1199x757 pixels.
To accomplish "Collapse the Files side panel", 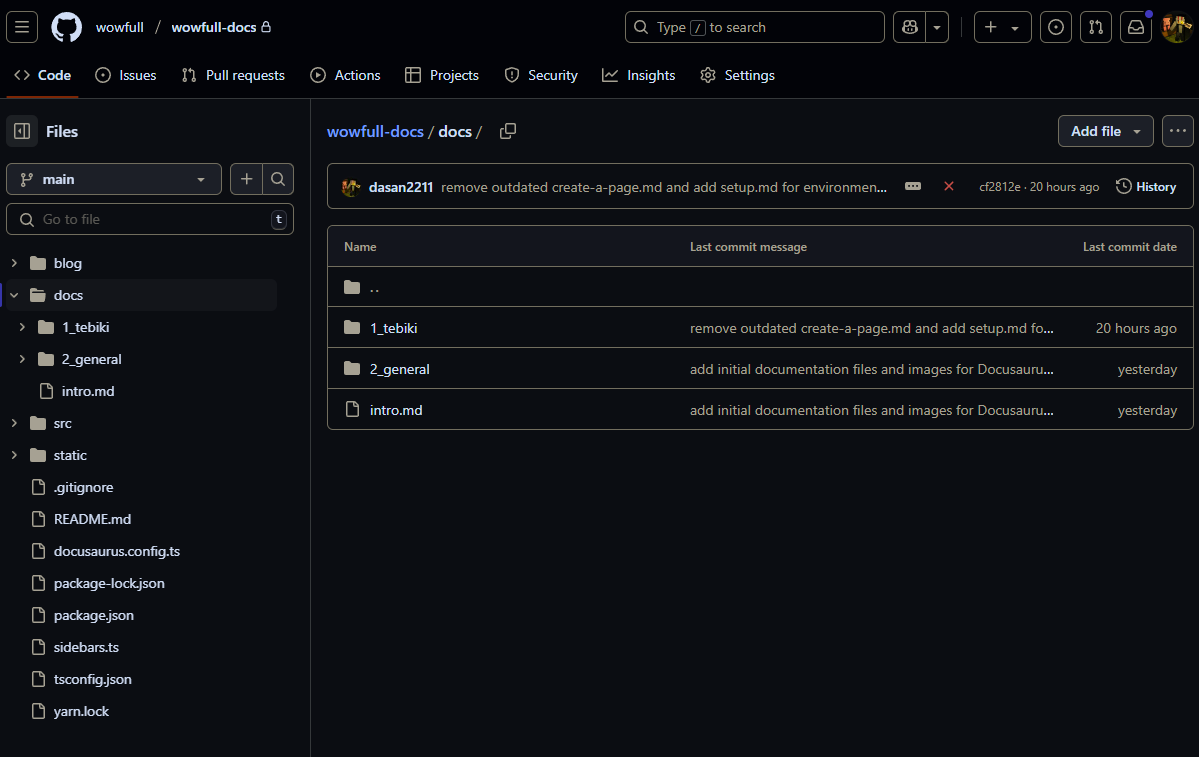I will [22, 131].
